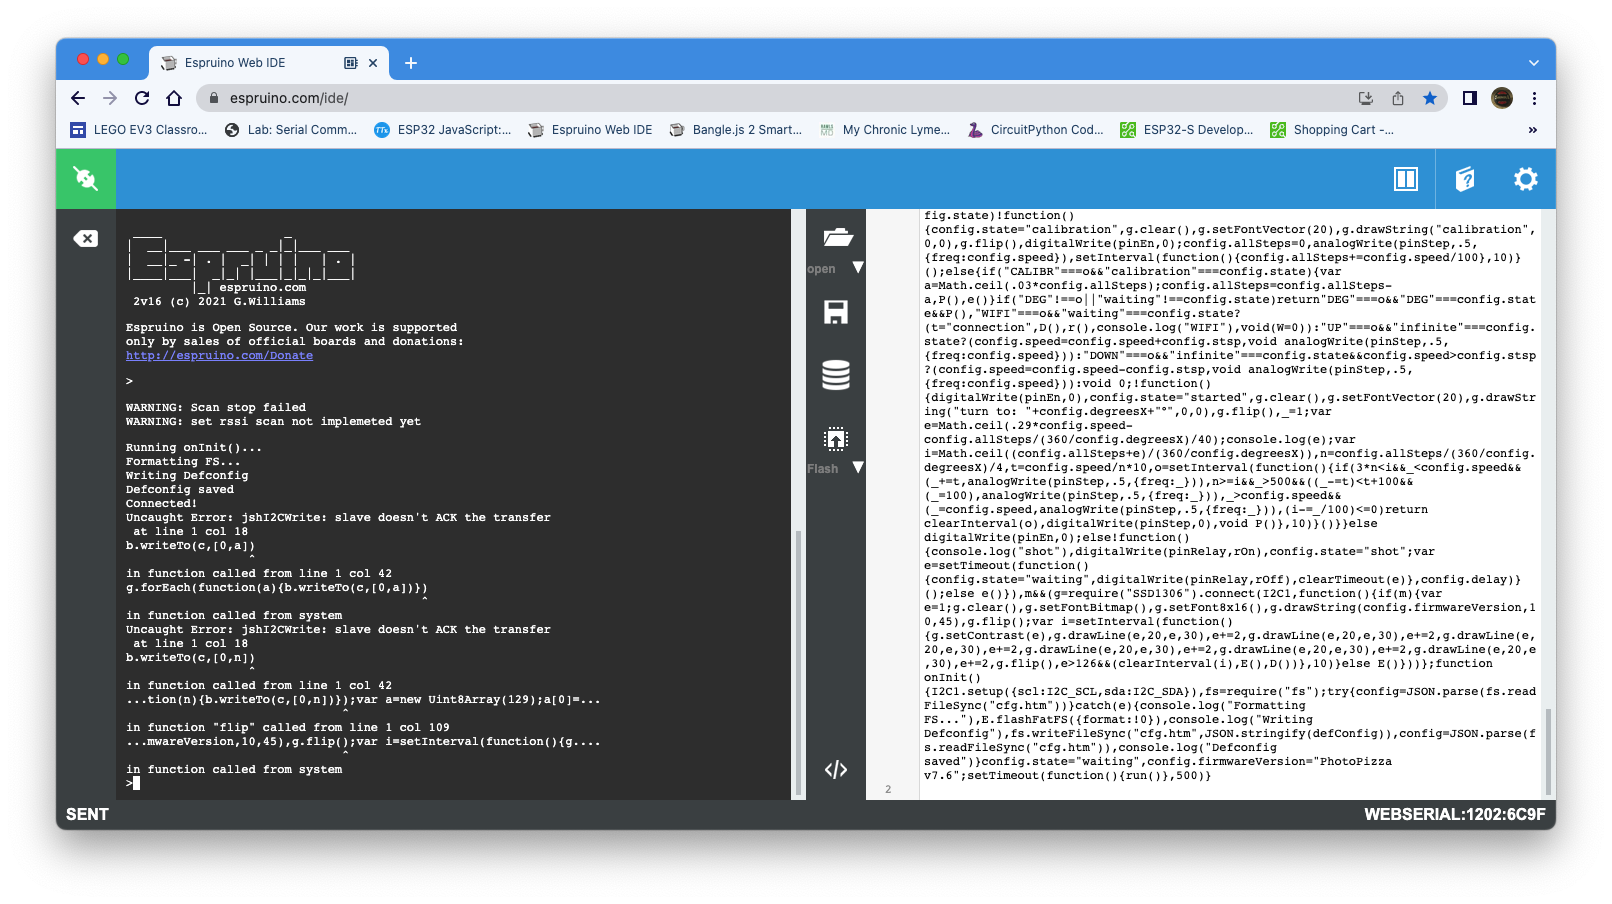This screenshot has height=904, width=1612.
Task: Open a new browser tab
Action: click(411, 63)
